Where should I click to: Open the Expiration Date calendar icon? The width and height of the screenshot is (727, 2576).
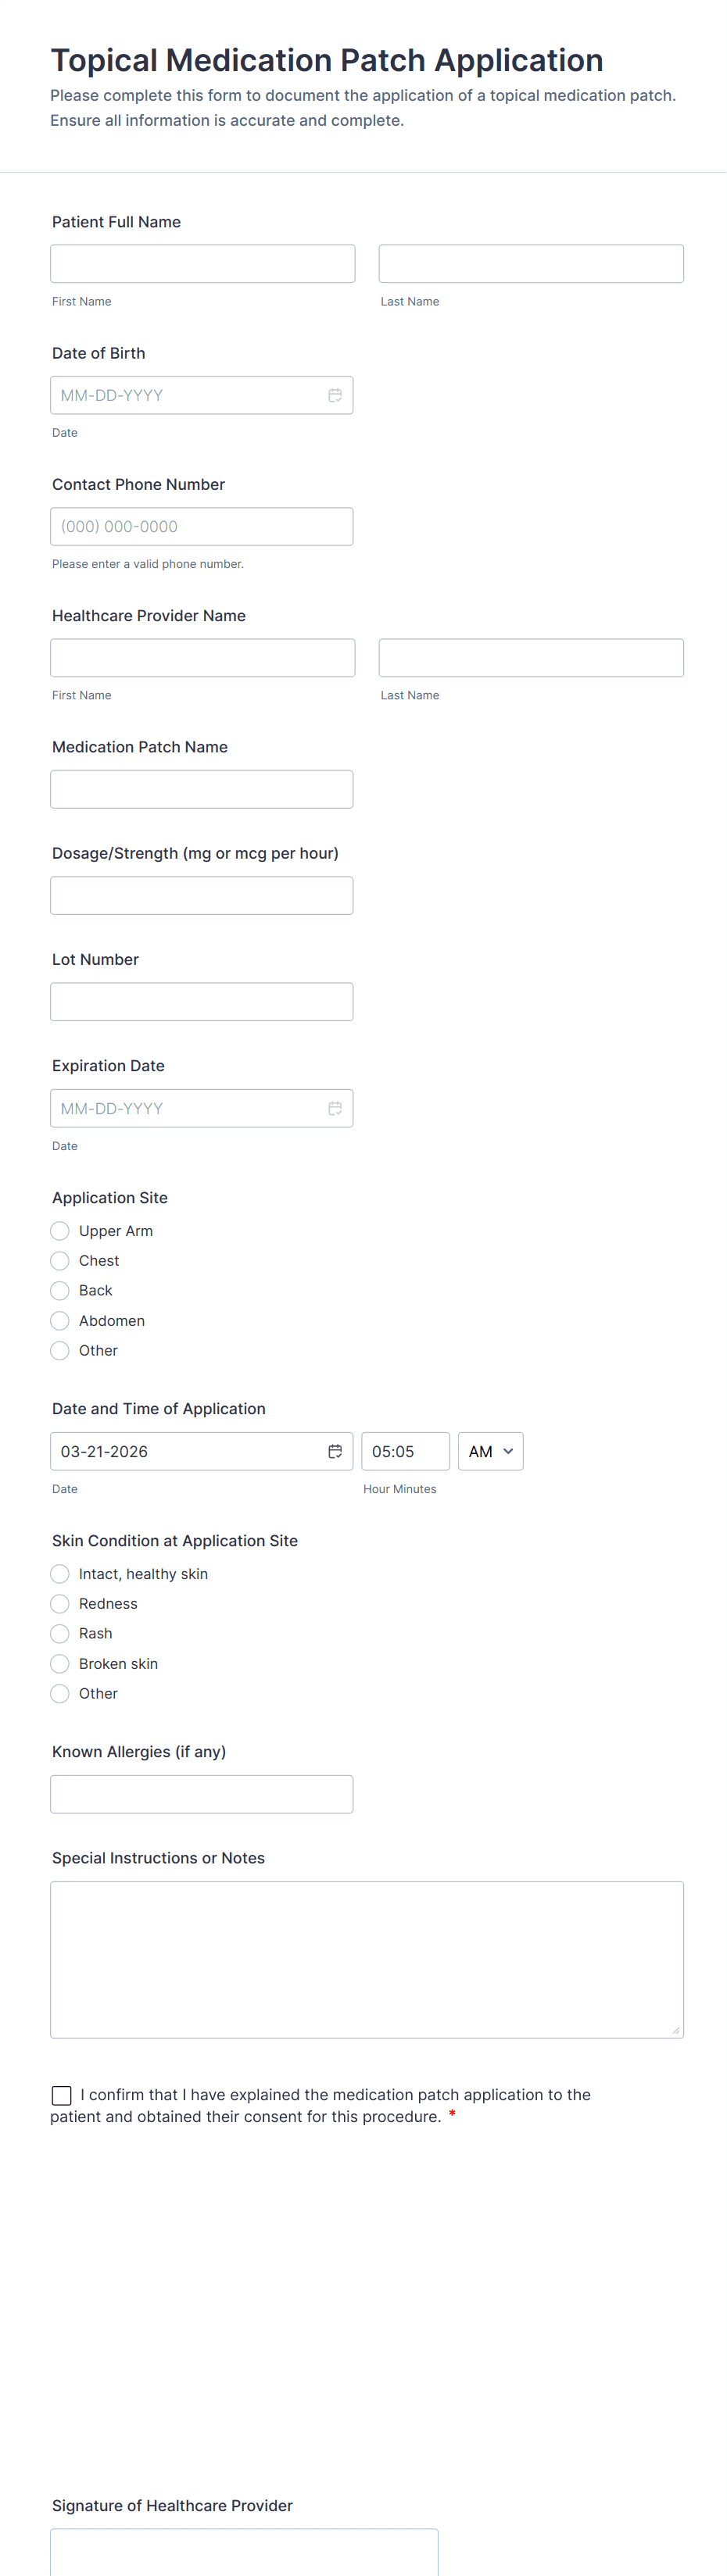coord(335,1108)
